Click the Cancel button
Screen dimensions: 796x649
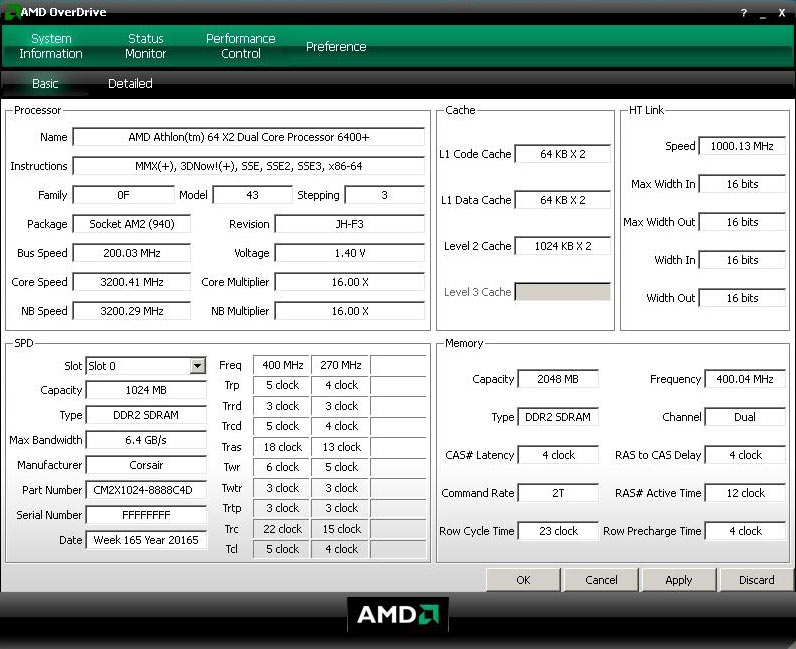coord(601,580)
